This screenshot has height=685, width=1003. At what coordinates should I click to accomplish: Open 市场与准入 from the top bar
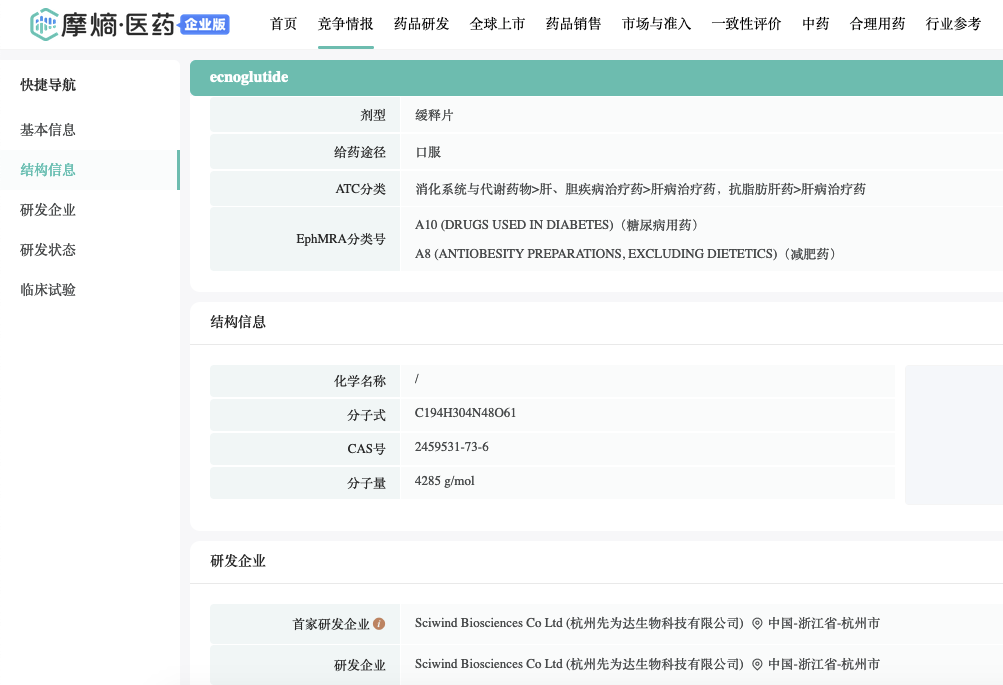coord(657,24)
